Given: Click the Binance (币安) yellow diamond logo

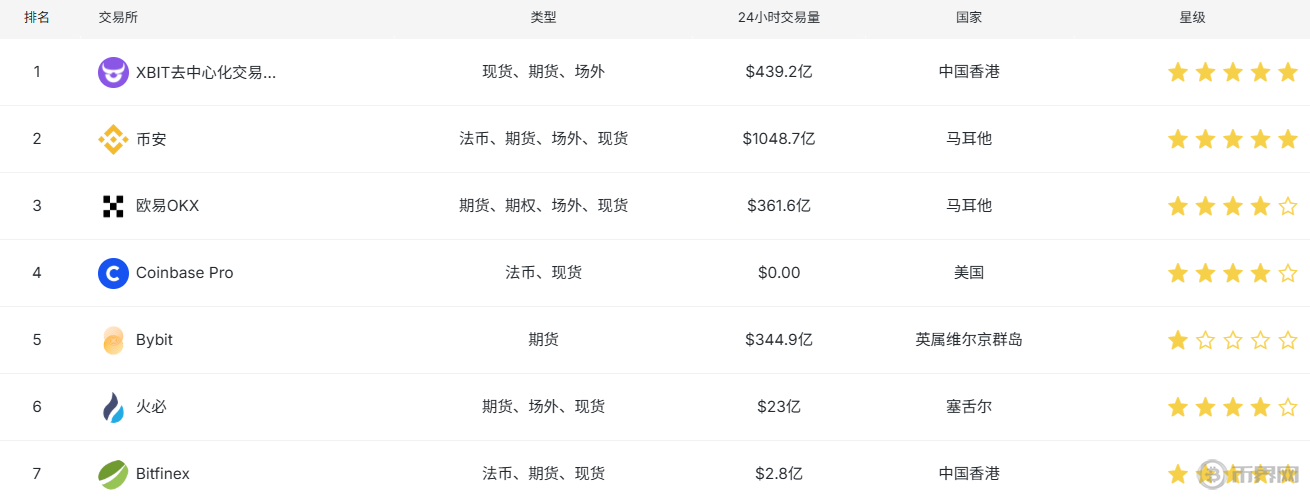Looking at the screenshot, I should tap(113, 139).
